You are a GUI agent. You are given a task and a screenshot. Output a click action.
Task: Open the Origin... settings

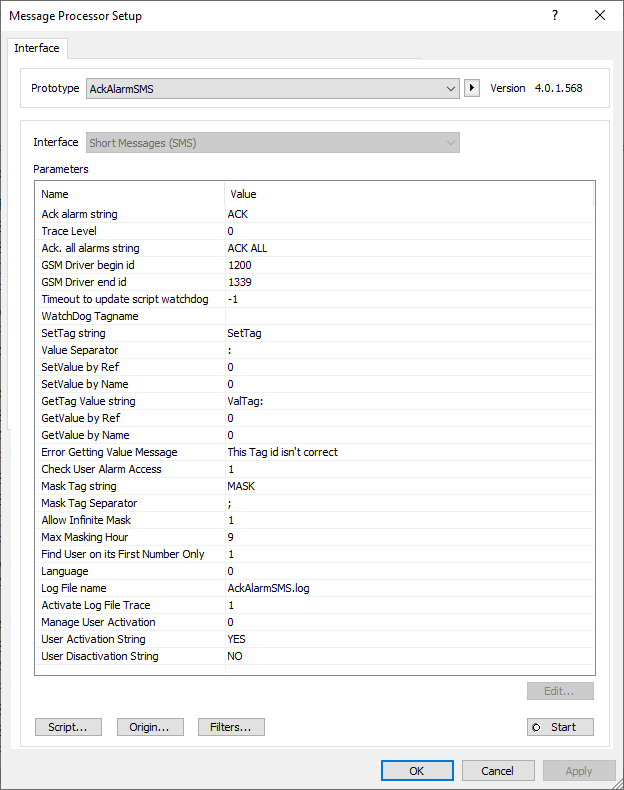[x=150, y=727]
